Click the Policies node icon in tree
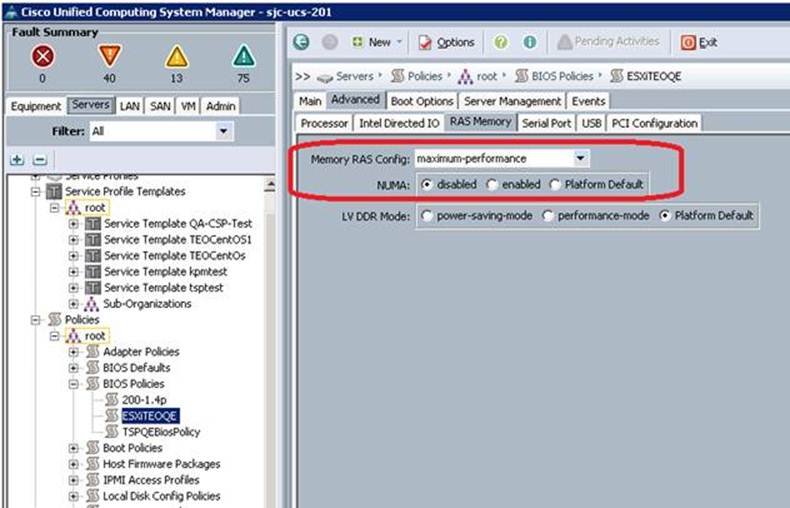The height and width of the screenshot is (508, 790). point(54,320)
